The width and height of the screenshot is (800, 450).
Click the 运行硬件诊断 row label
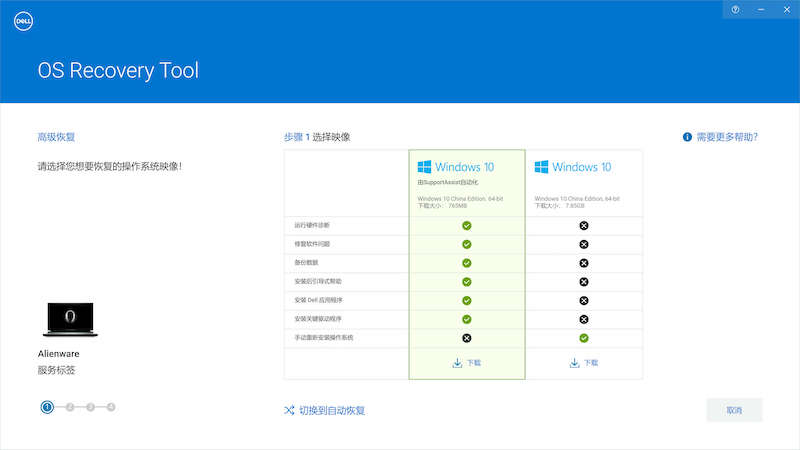tap(312, 225)
